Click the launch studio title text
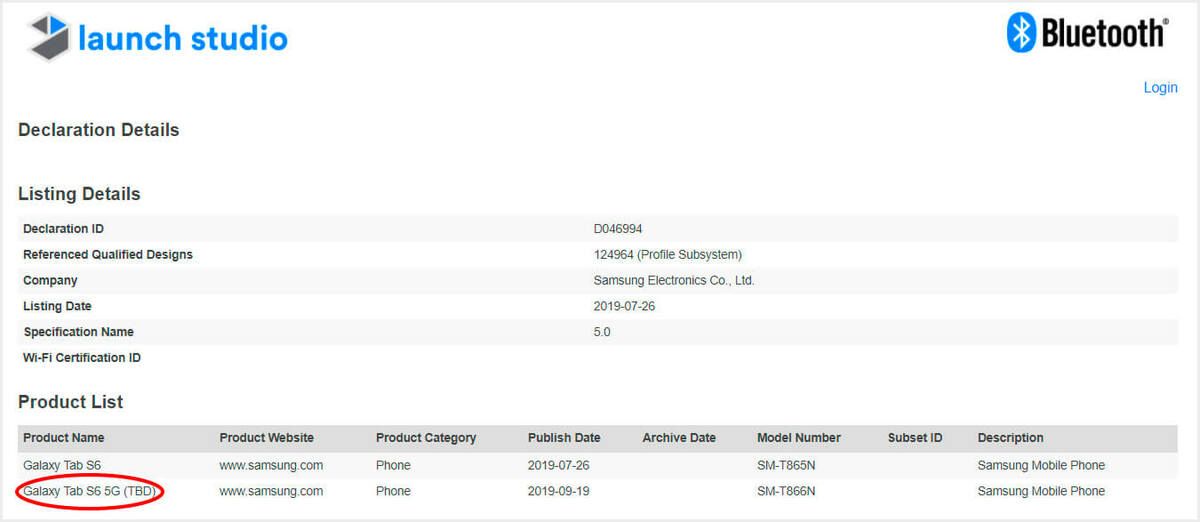The height and width of the screenshot is (522, 1200). (x=183, y=39)
